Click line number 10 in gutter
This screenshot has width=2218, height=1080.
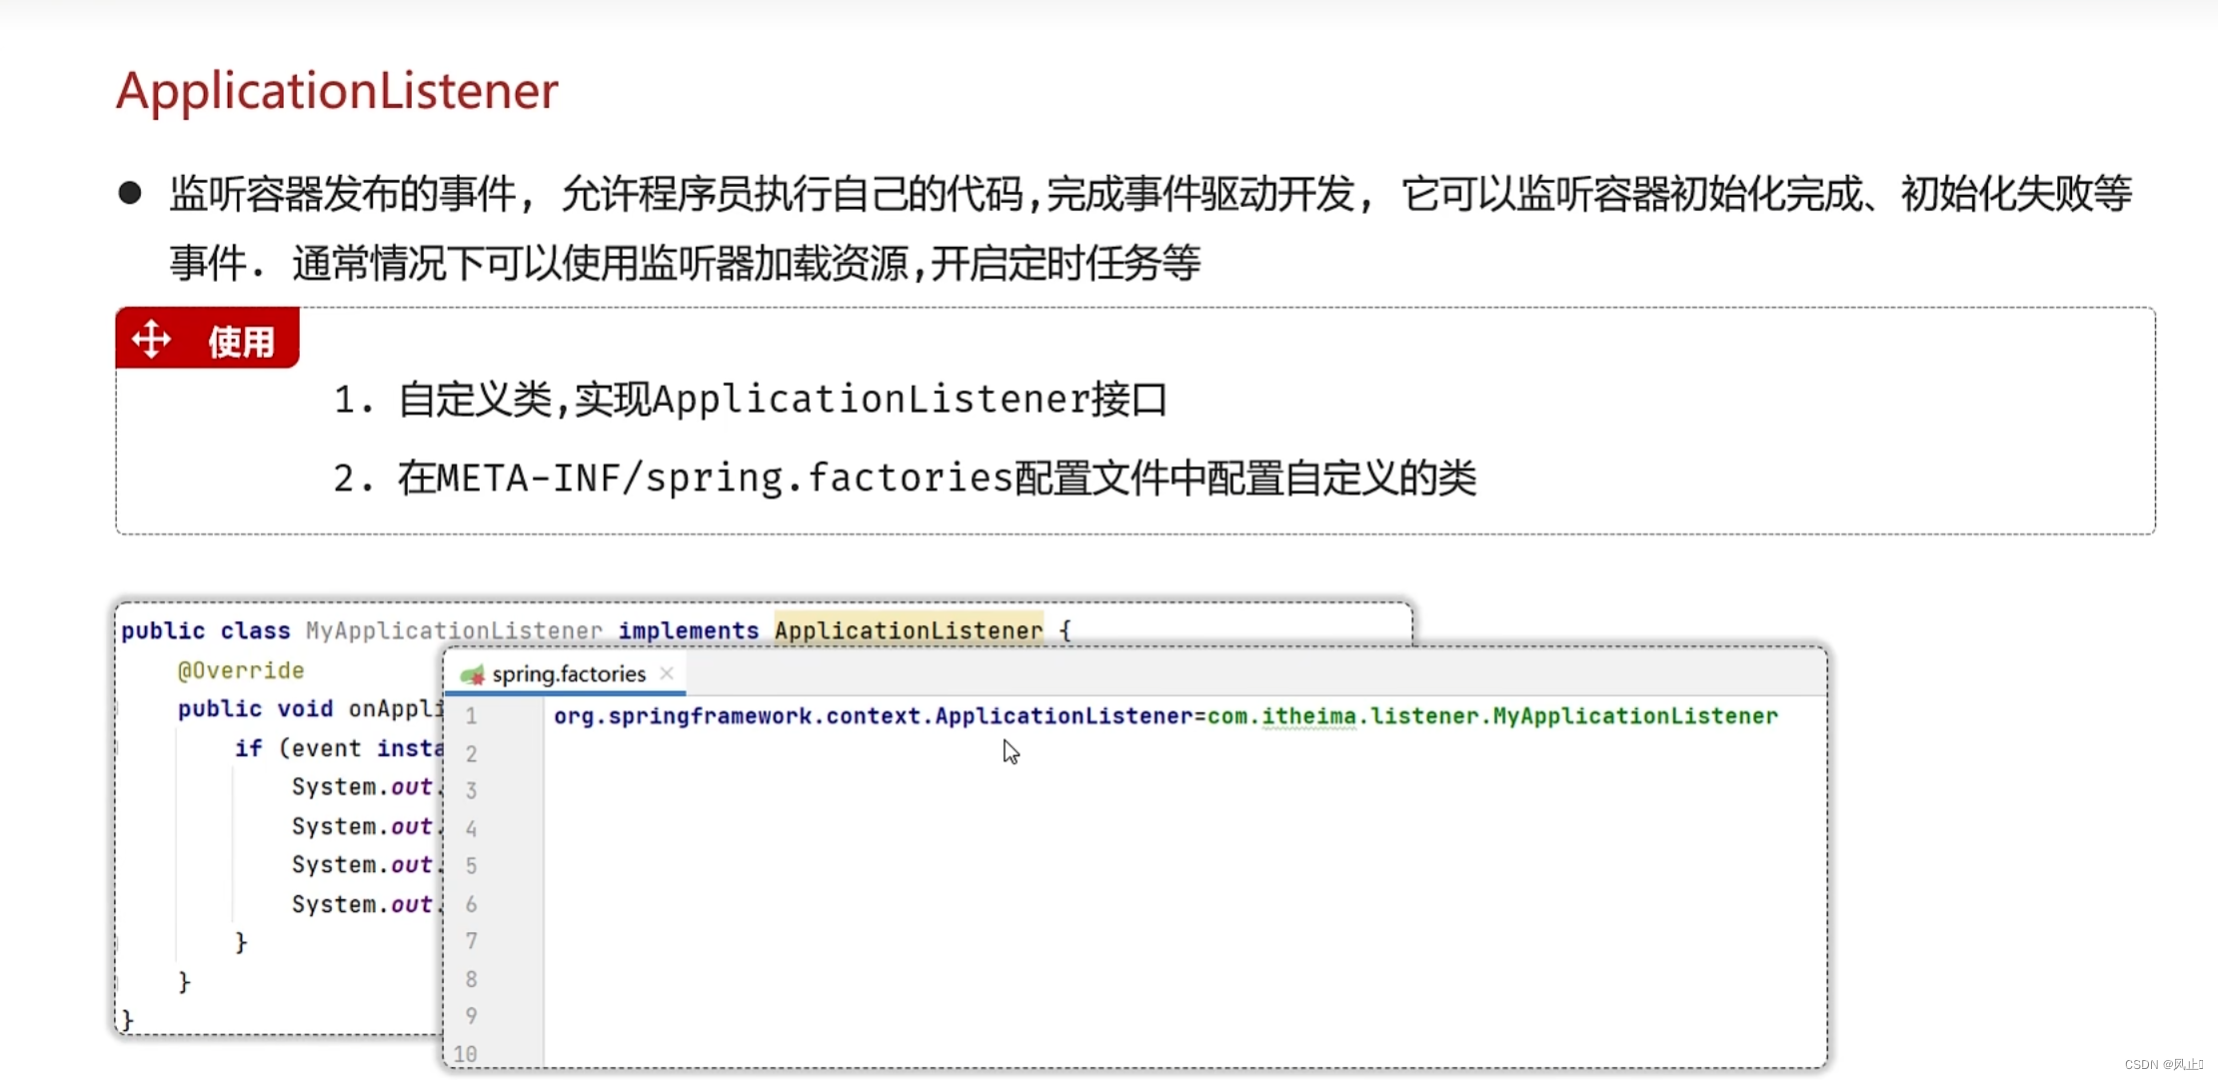(x=465, y=1054)
